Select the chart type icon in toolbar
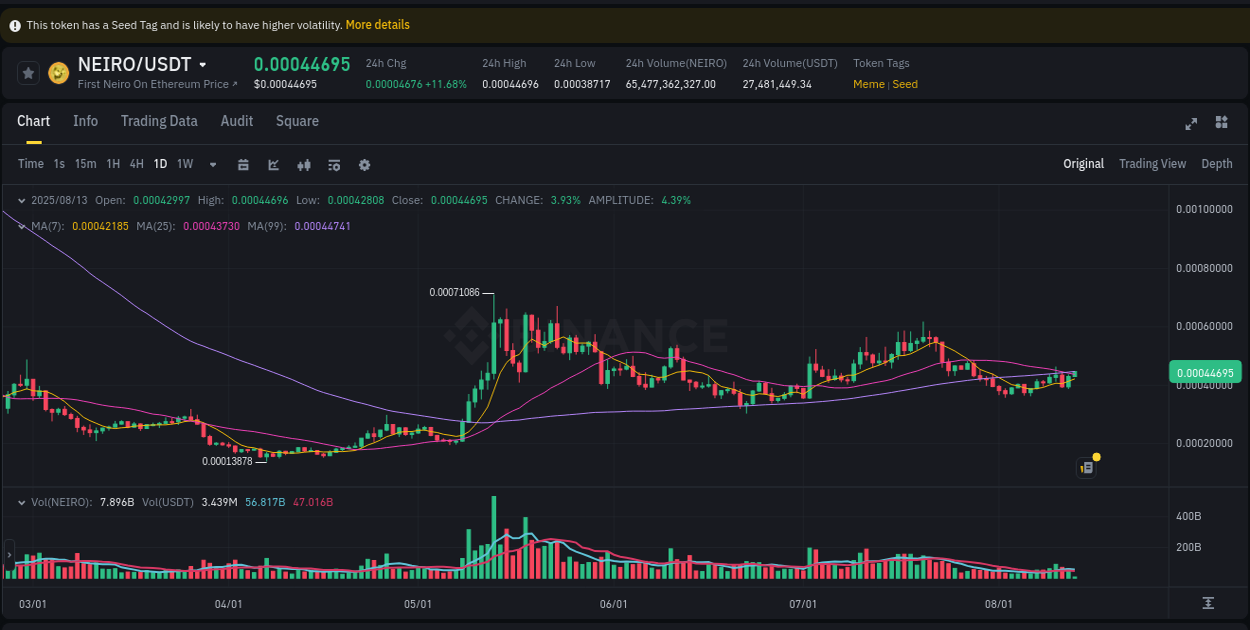The height and width of the screenshot is (630, 1250). pyautogui.click(x=273, y=164)
